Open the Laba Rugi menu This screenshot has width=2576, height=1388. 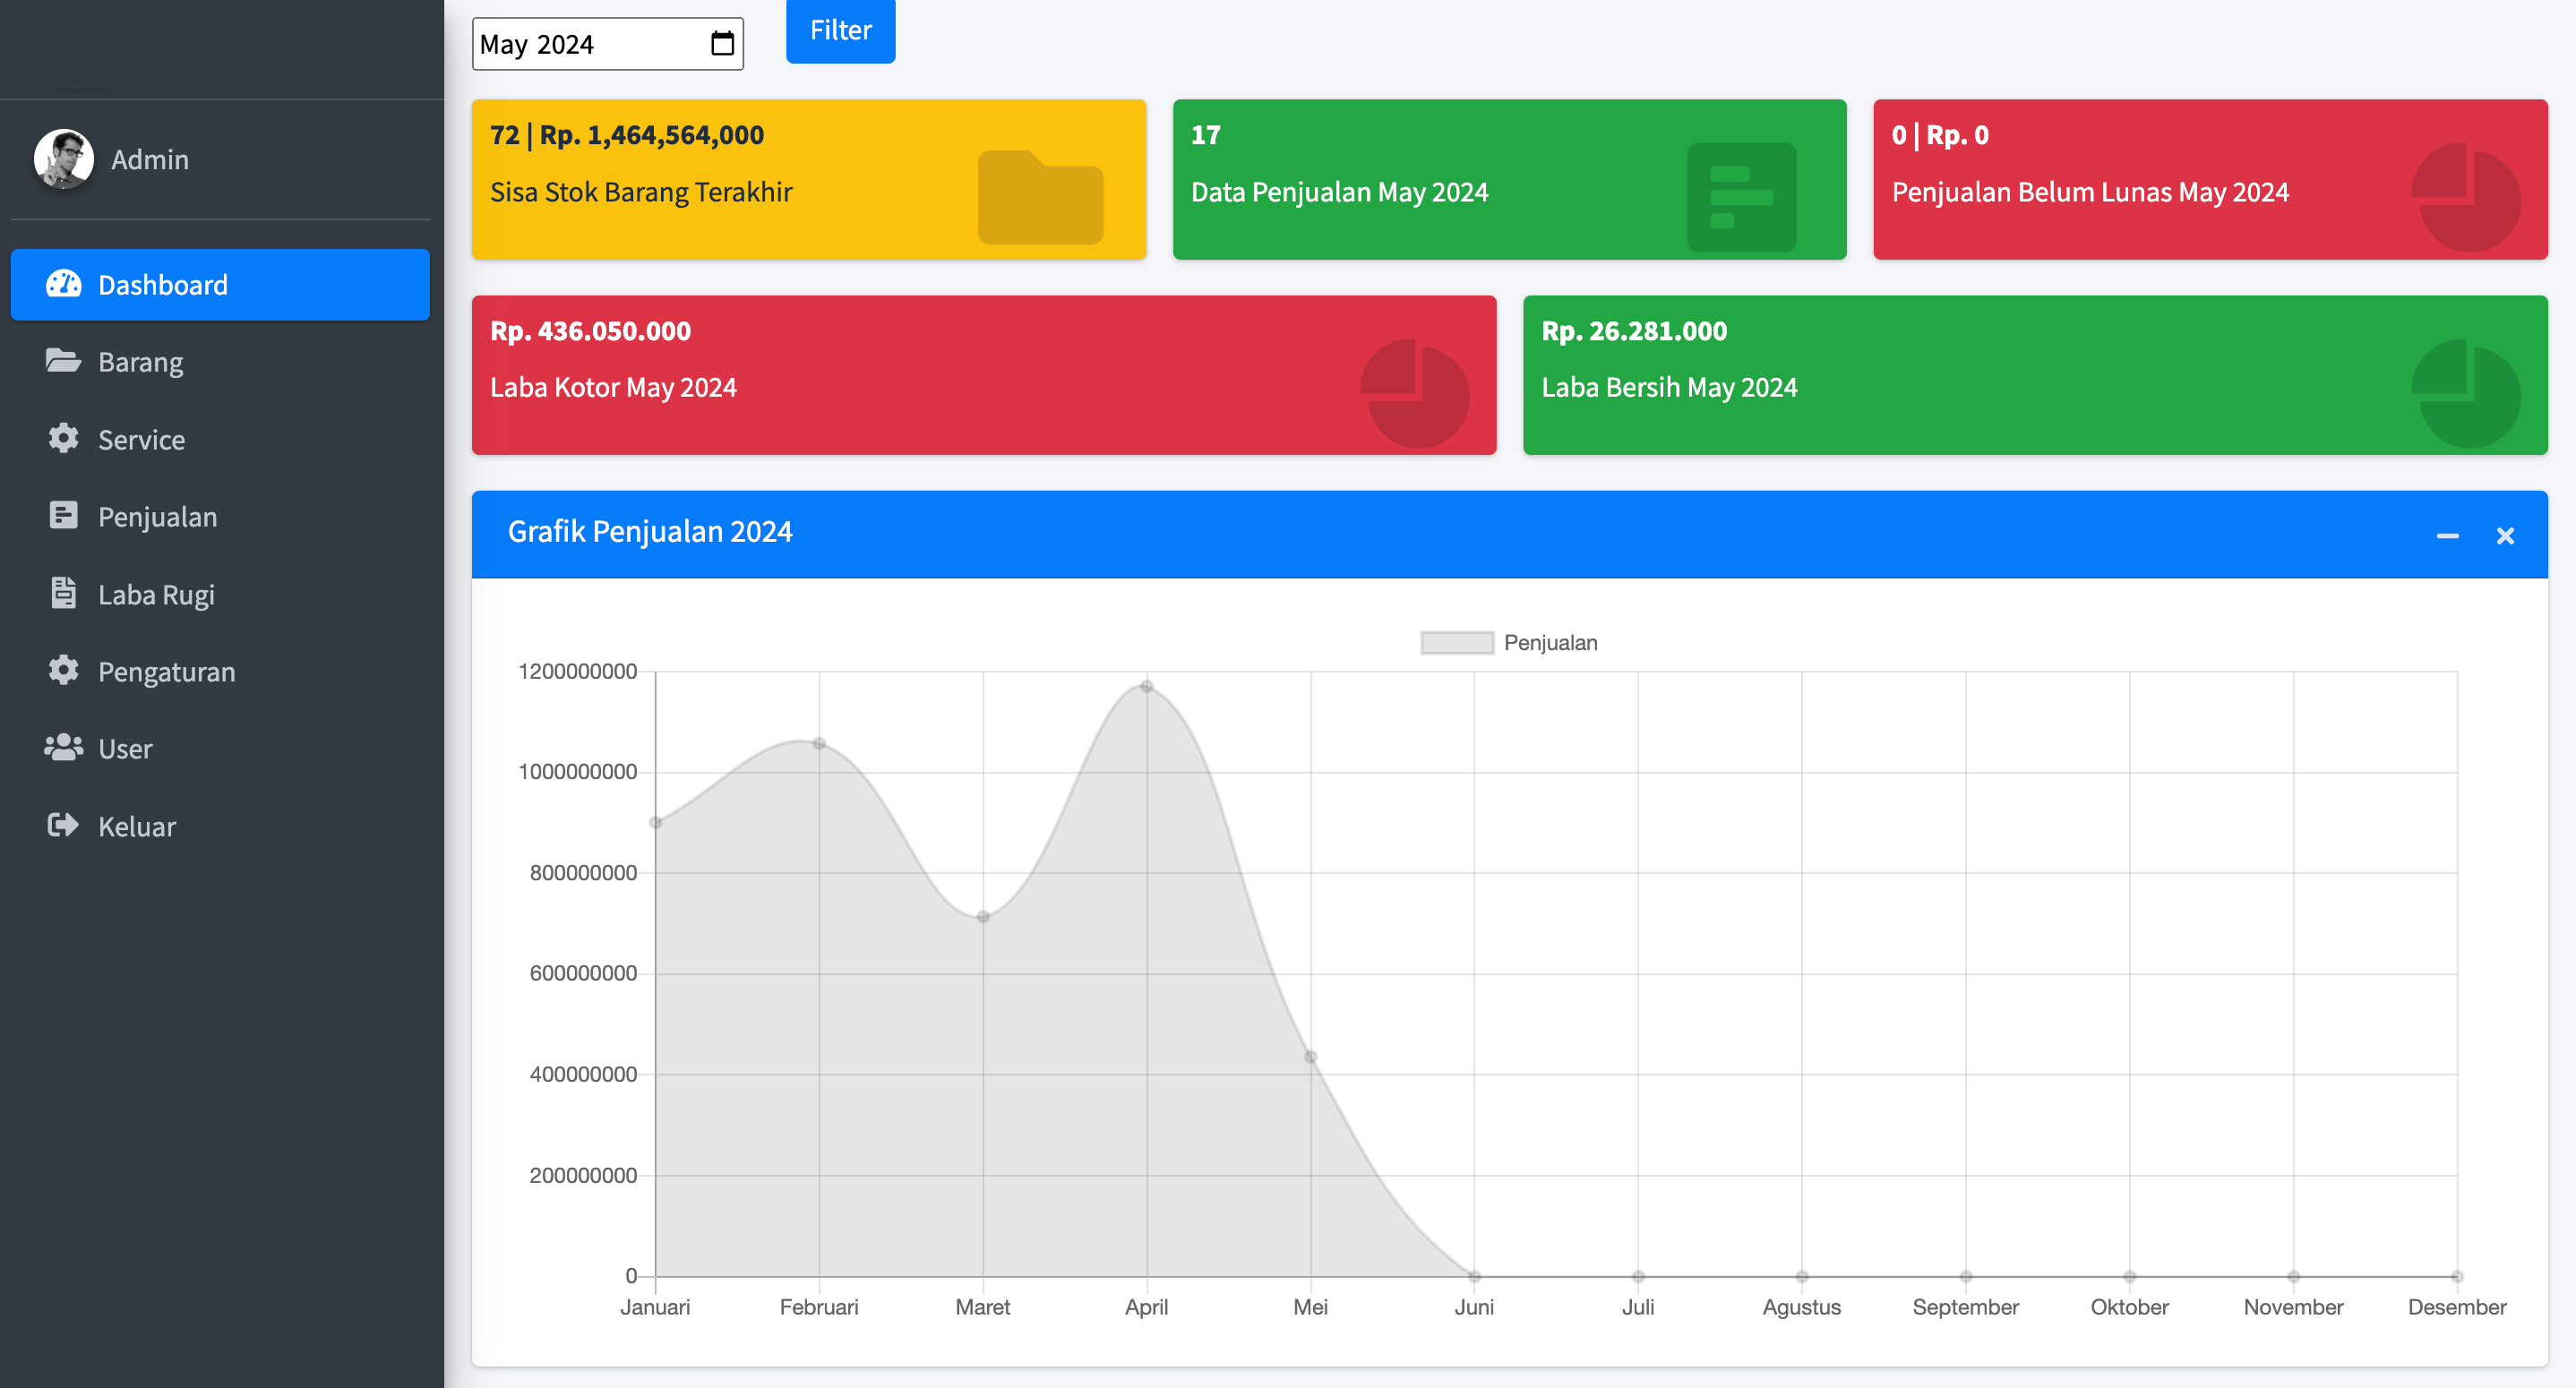point(156,594)
